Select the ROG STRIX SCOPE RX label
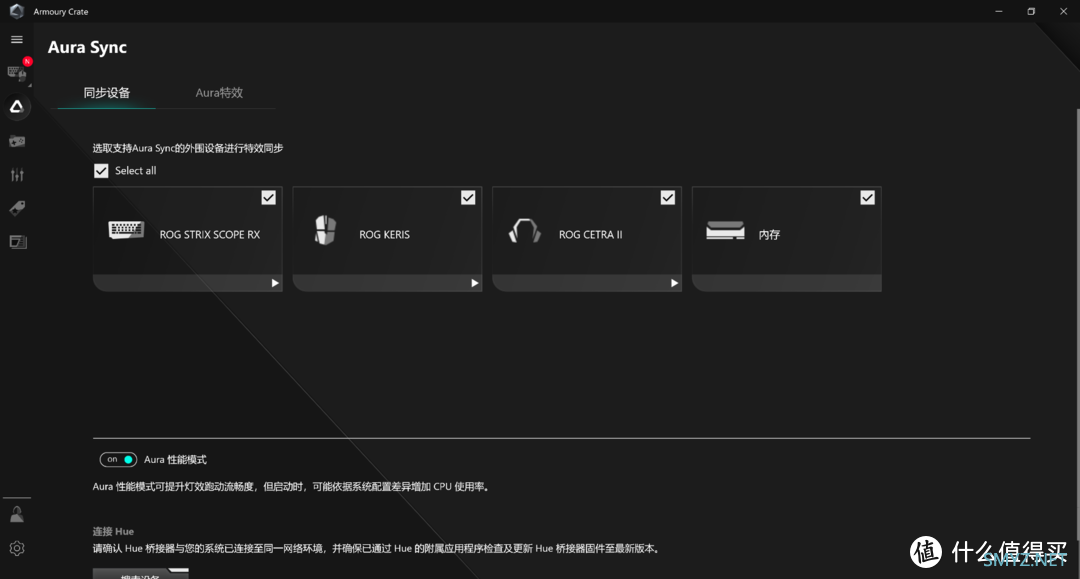This screenshot has width=1080, height=579. click(x=210, y=235)
